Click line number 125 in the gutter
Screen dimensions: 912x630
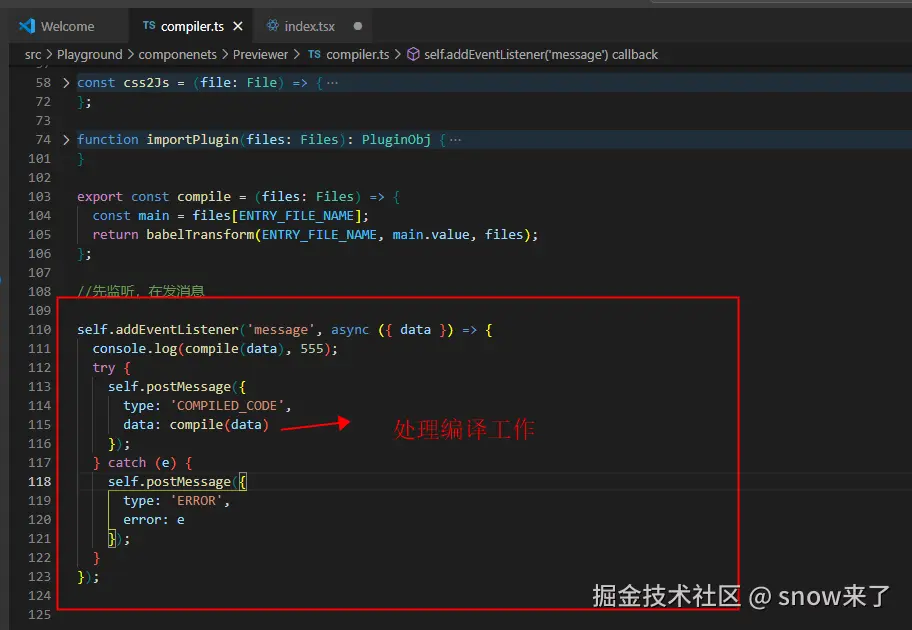[x=40, y=615]
